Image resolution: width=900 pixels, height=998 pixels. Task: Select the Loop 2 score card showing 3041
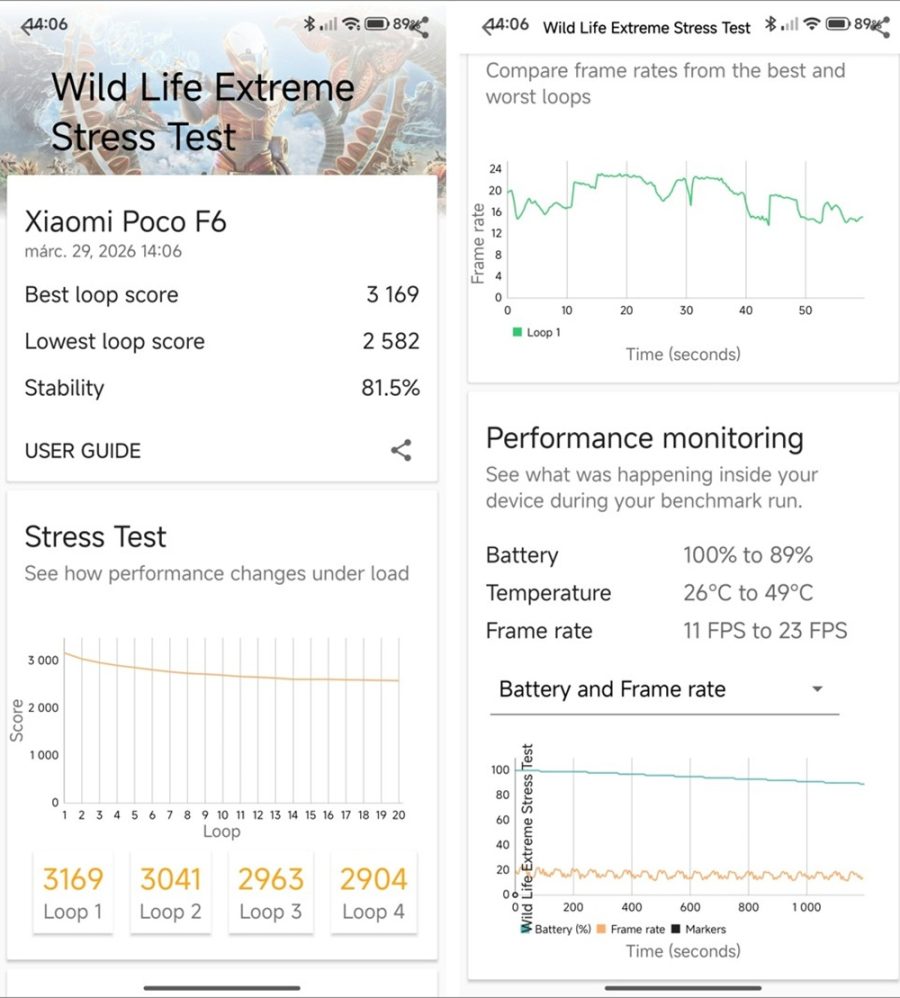click(x=170, y=892)
